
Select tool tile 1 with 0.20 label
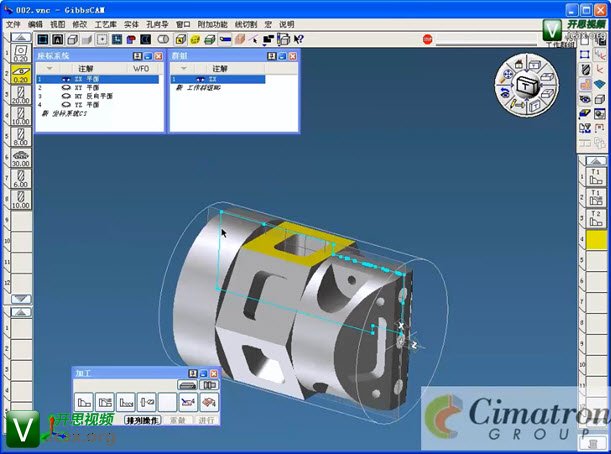coord(21,53)
